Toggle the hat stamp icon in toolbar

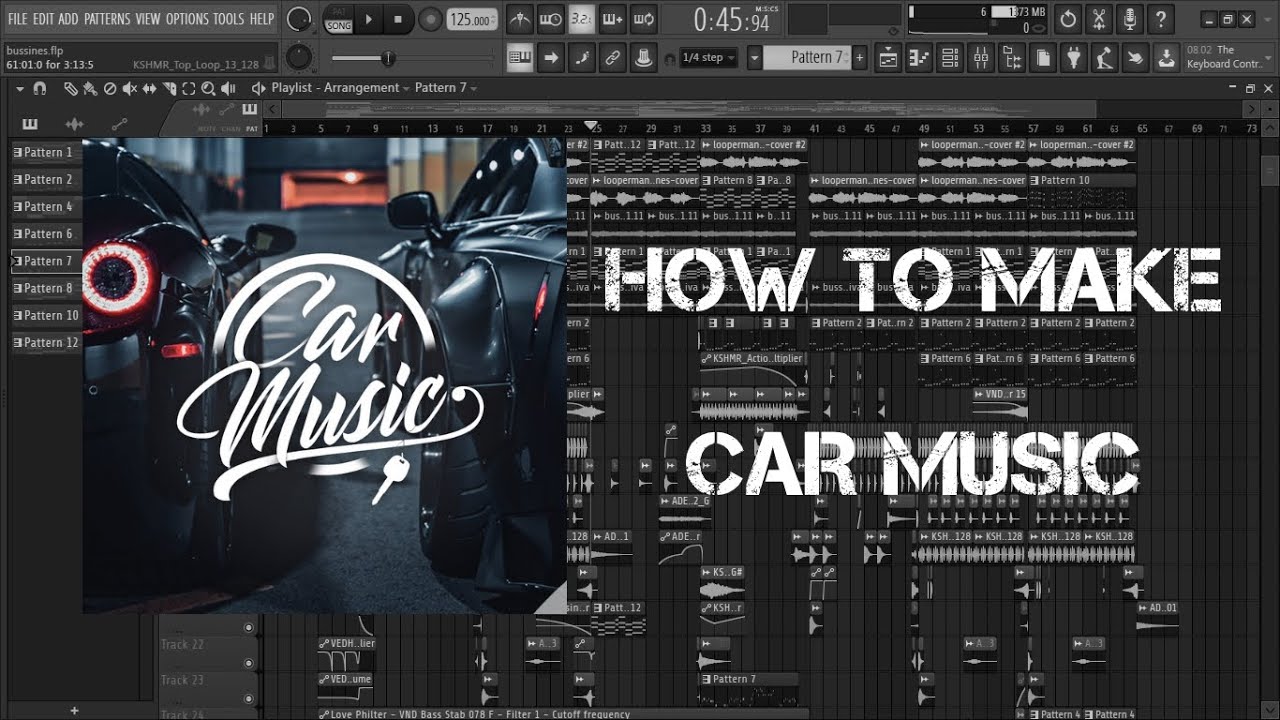tap(644, 58)
